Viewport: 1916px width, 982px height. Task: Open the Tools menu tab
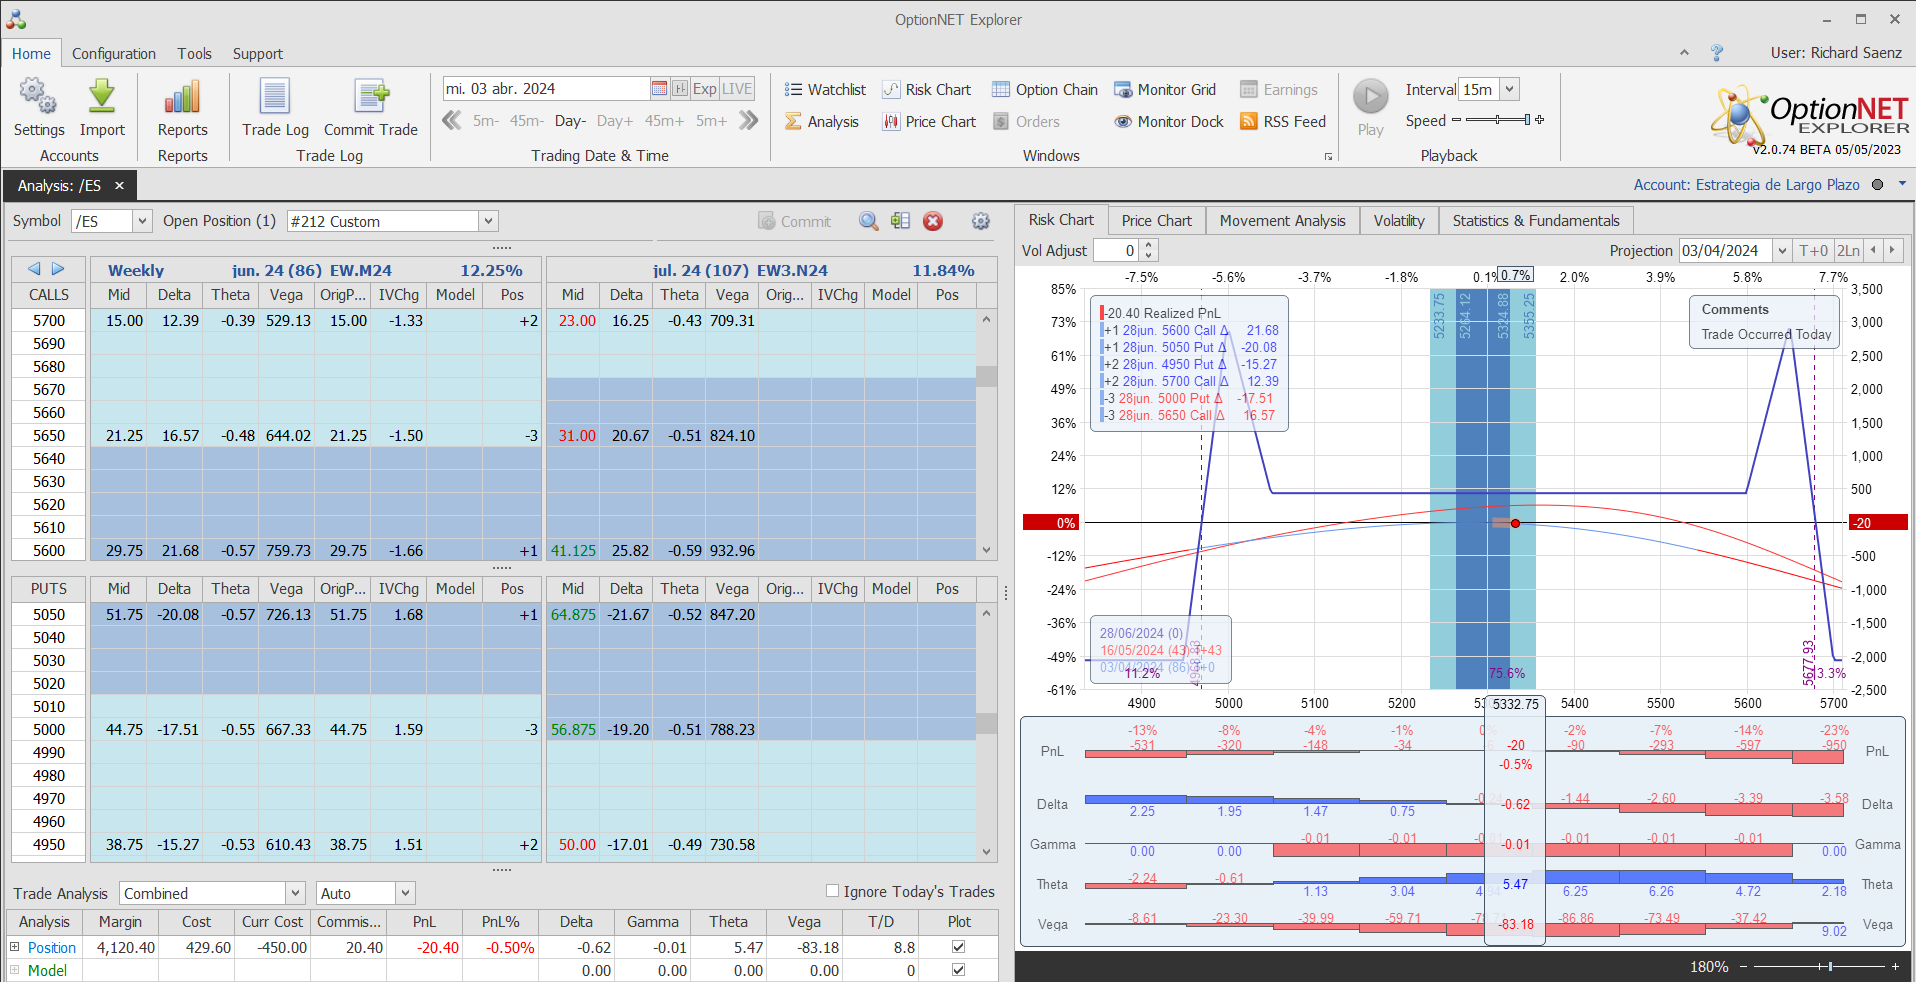[195, 54]
